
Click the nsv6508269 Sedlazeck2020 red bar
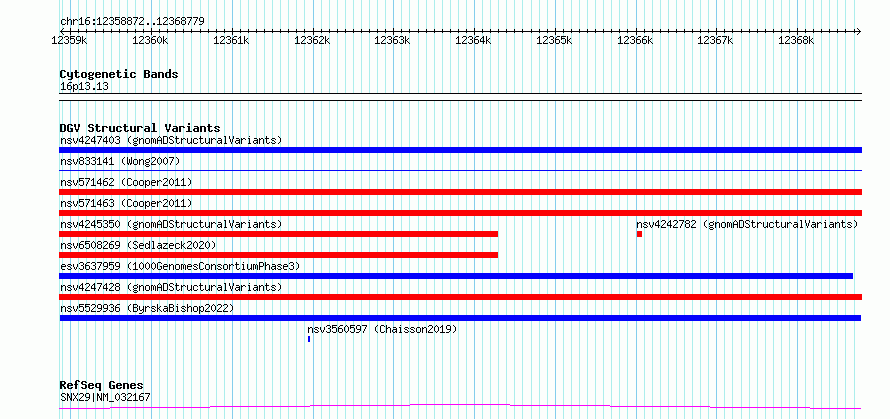278,255
